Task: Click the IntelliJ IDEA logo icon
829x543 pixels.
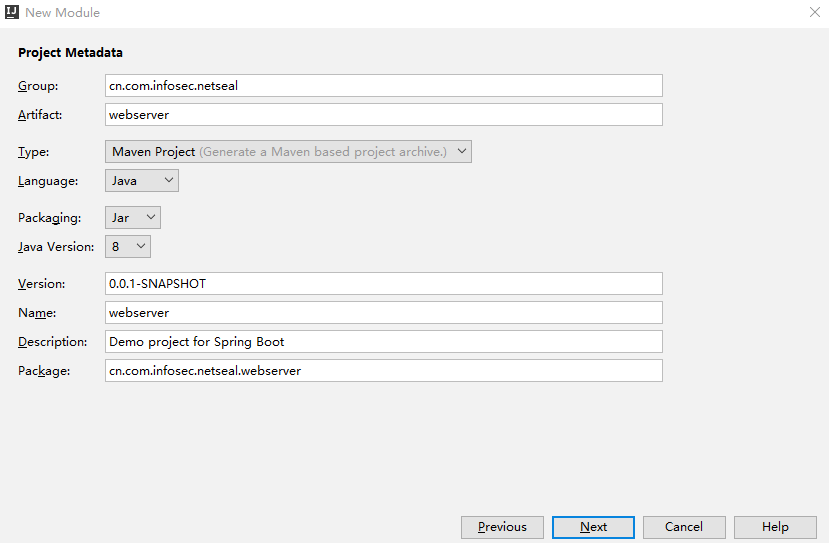Action: 12,12
